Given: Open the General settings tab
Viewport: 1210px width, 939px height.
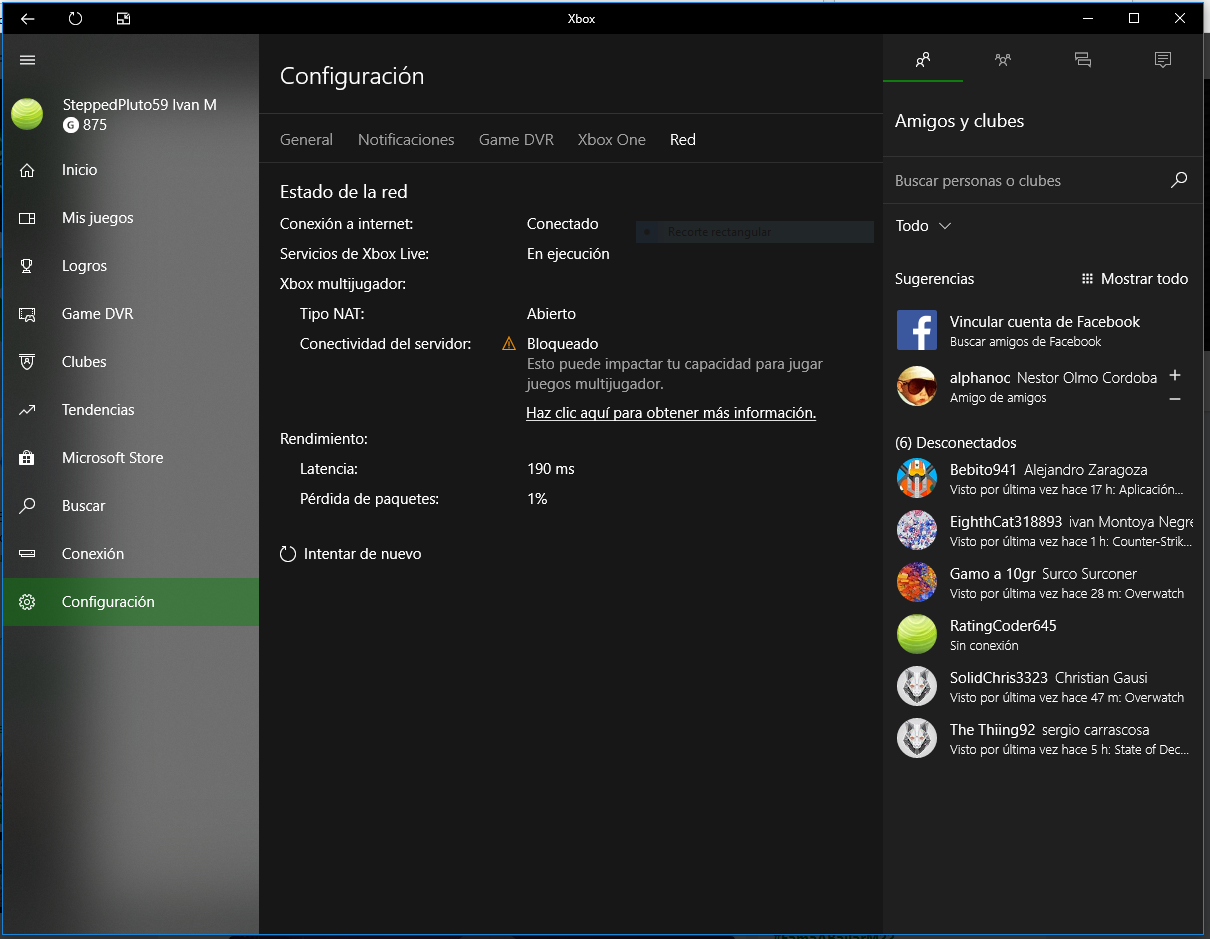Looking at the screenshot, I should pos(306,140).
